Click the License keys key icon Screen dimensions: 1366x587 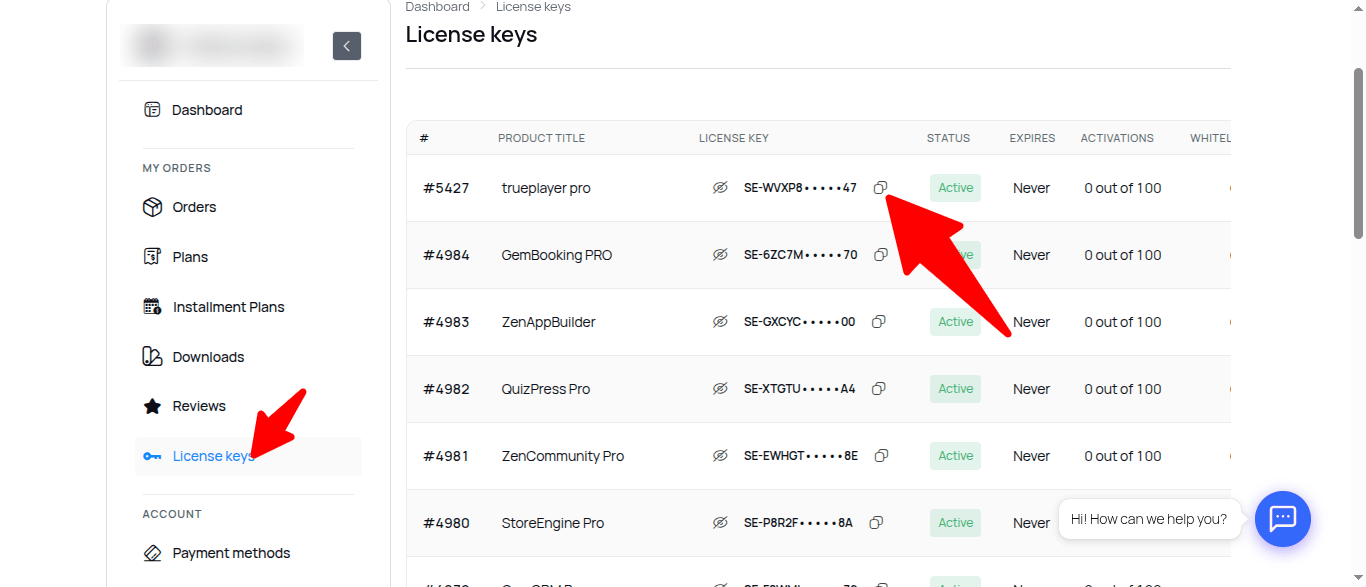coord(152,456)
